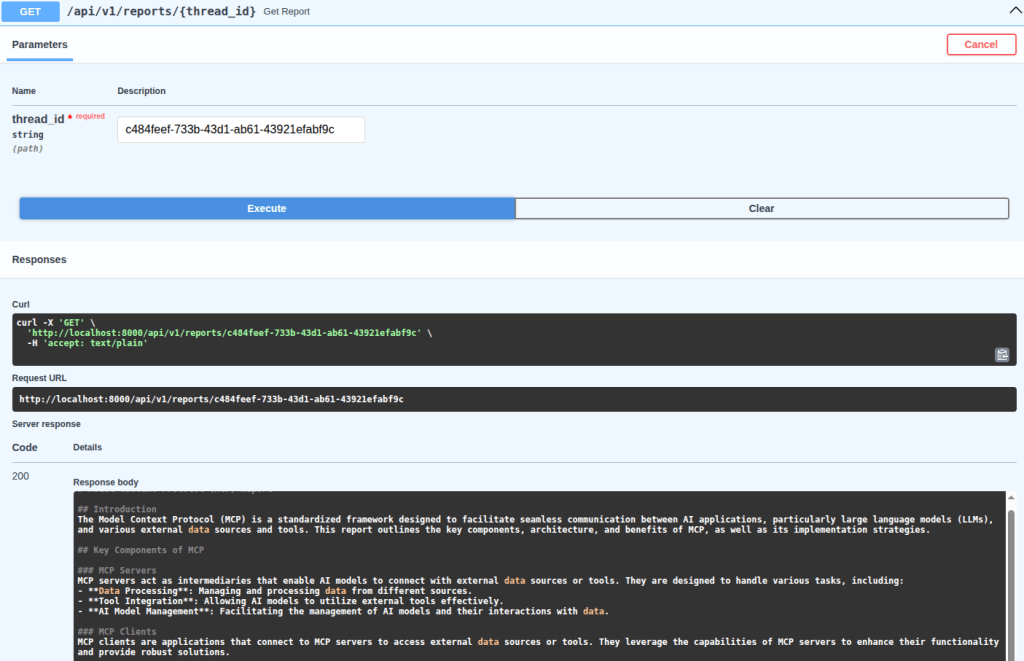Click the thread_id parameter name label
Screen dimensions: 1024x661
coord(38,119)
